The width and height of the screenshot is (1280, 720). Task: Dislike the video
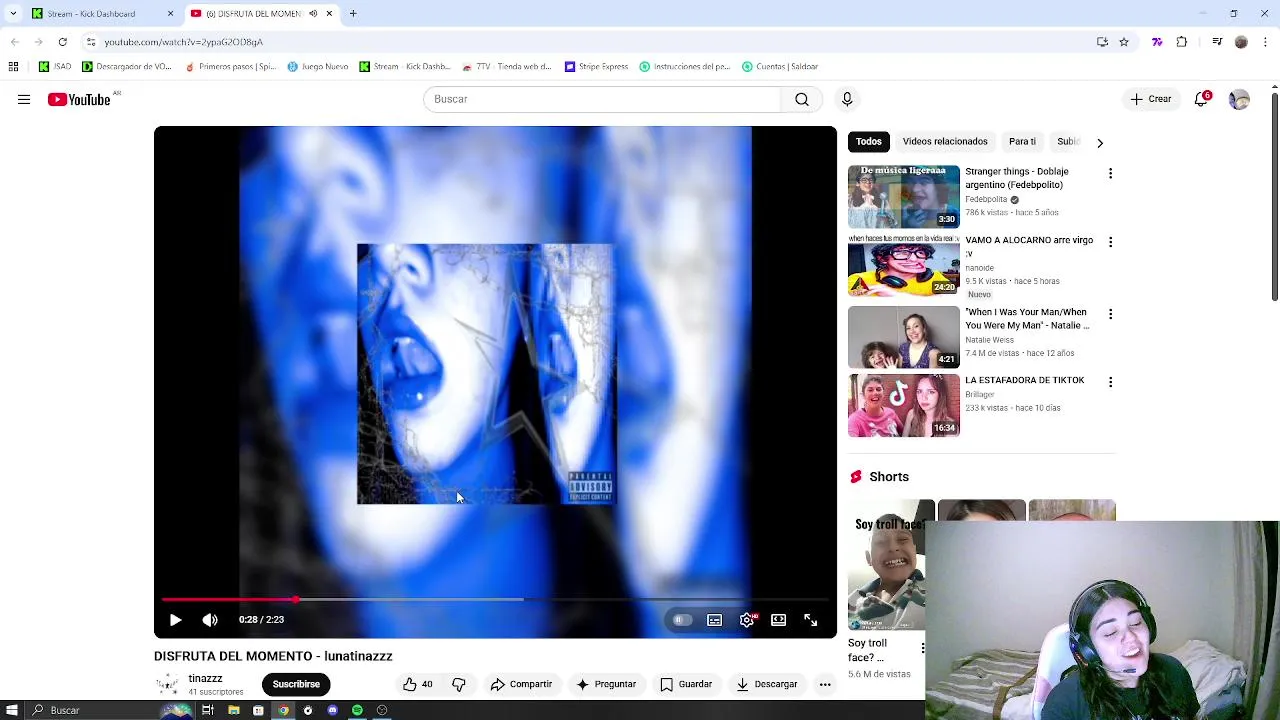(459, 684)
